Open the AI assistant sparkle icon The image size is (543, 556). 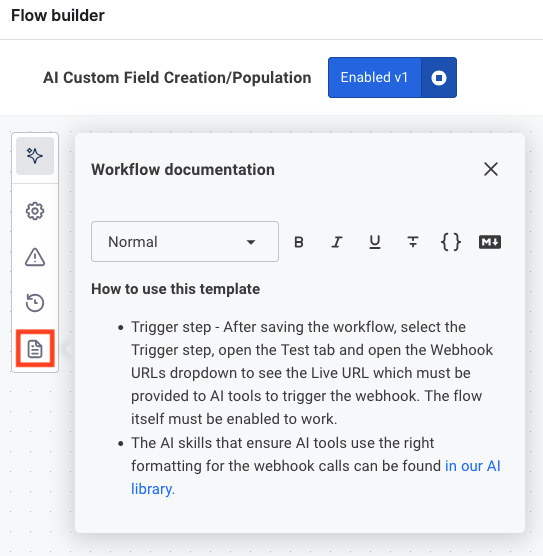[35, 156]
